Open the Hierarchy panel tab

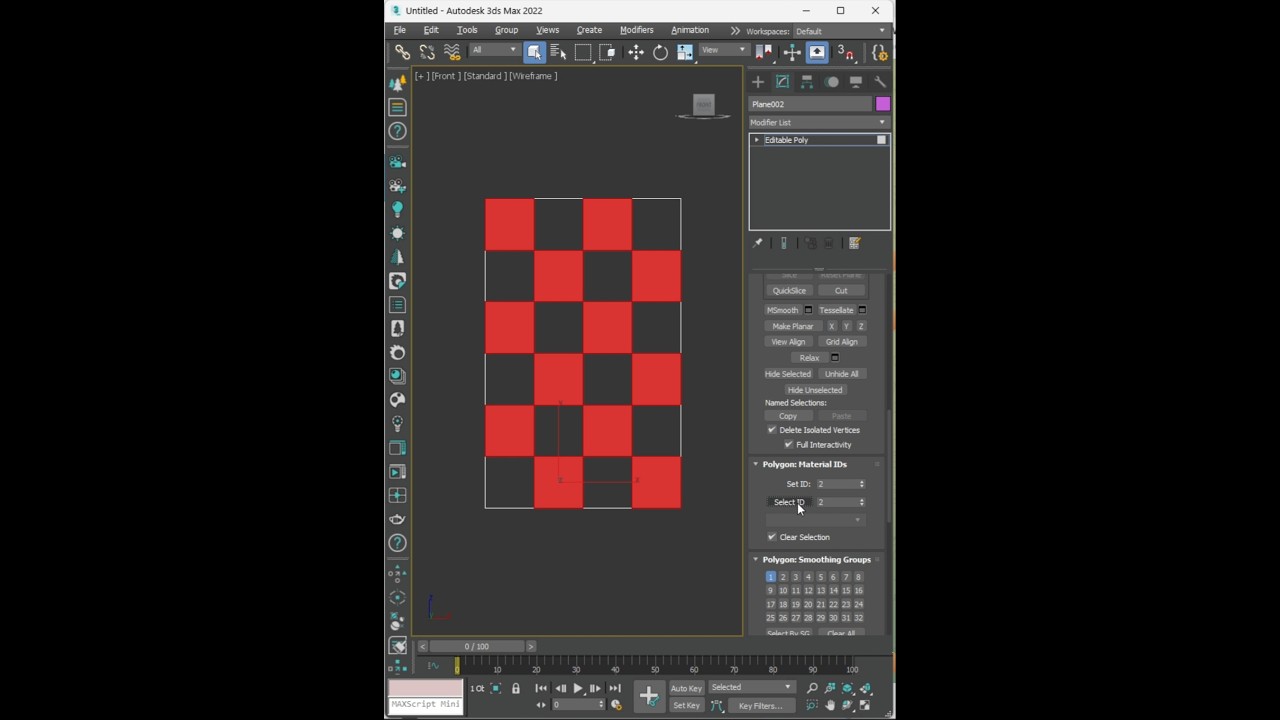point(807,82)
